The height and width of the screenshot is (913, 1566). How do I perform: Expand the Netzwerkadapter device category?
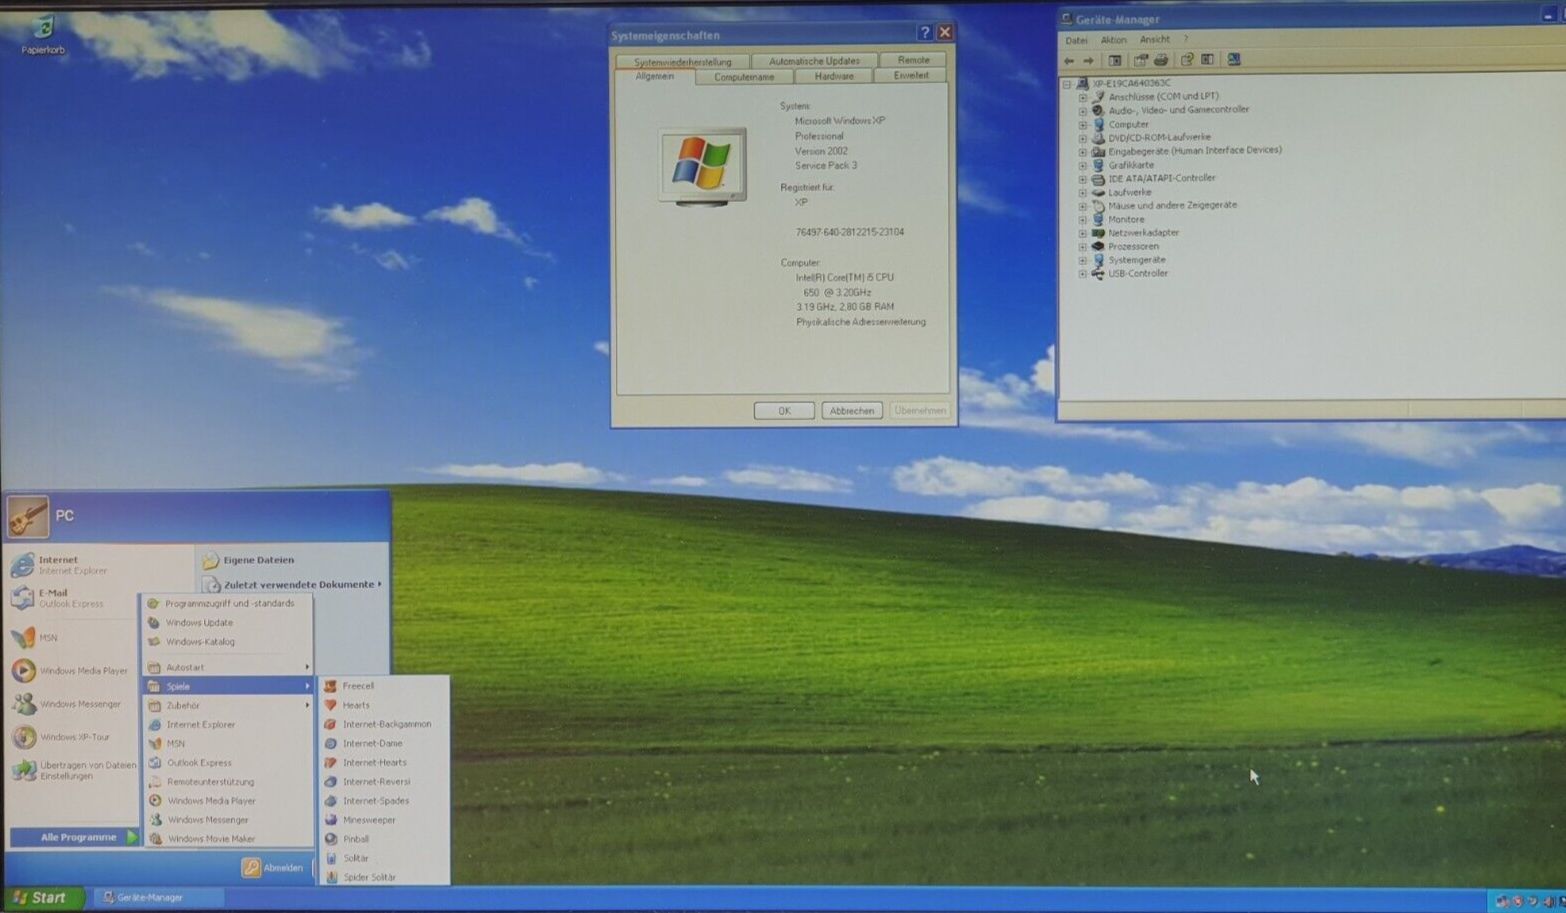pos(1083,233)
